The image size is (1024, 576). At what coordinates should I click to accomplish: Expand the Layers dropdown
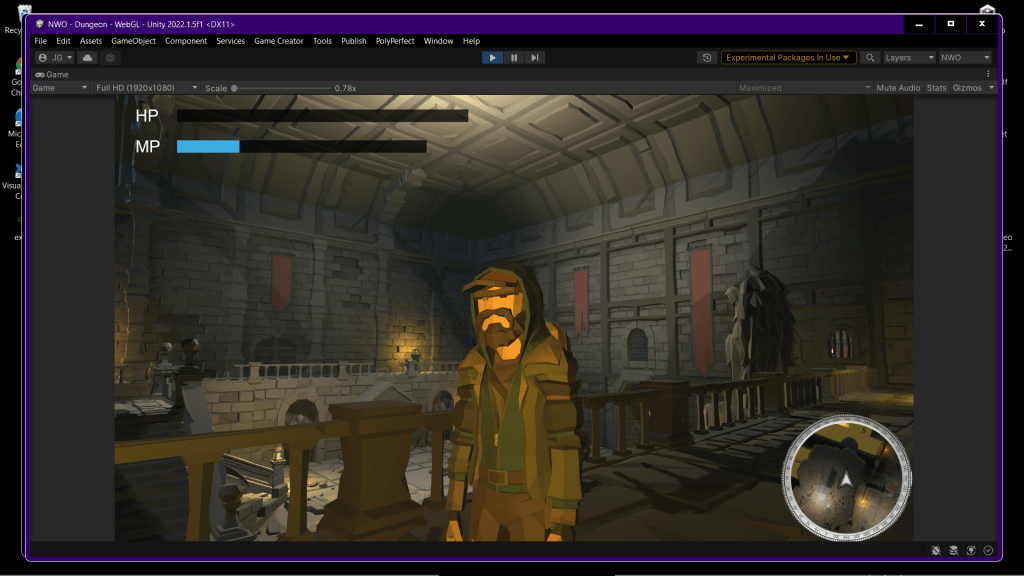909,58
